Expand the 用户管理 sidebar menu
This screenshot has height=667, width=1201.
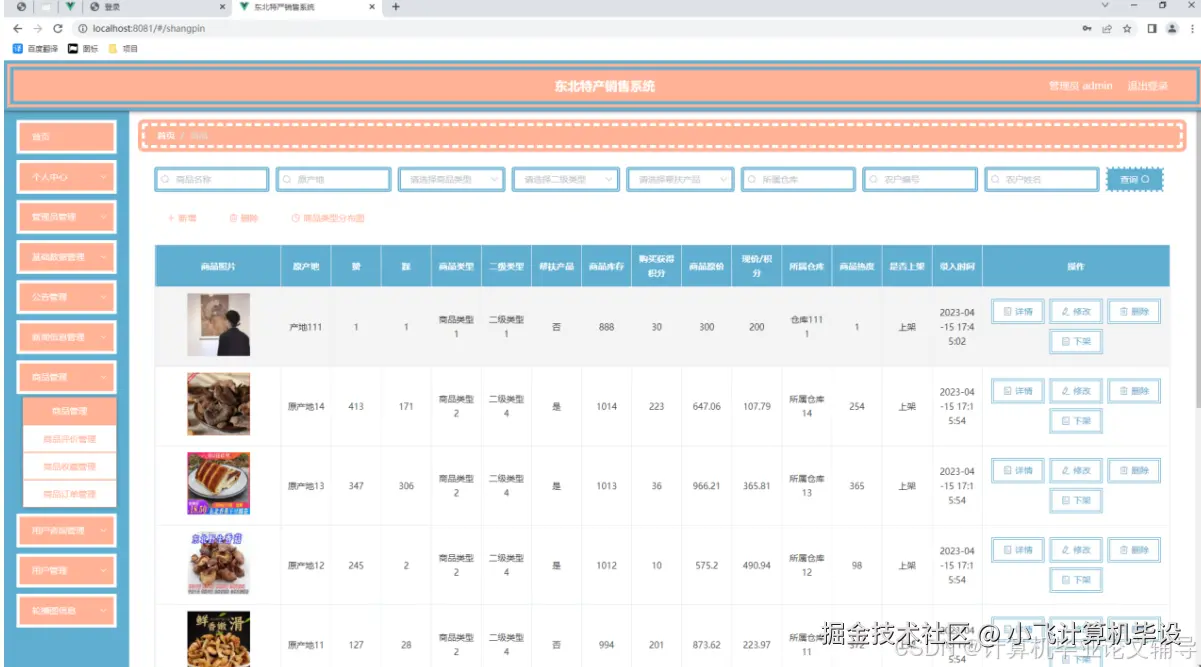[x=67, y=570]
